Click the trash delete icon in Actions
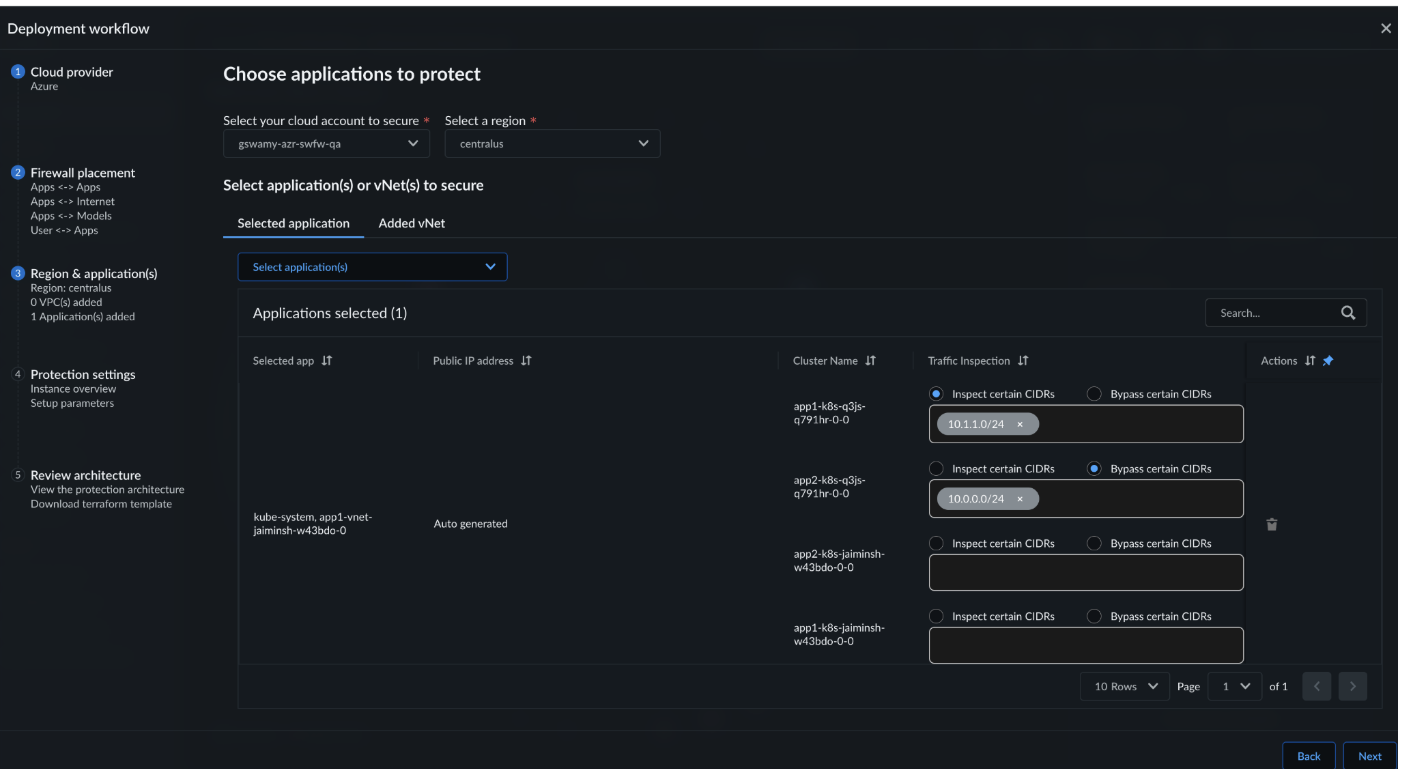 tap(1271, 524)
